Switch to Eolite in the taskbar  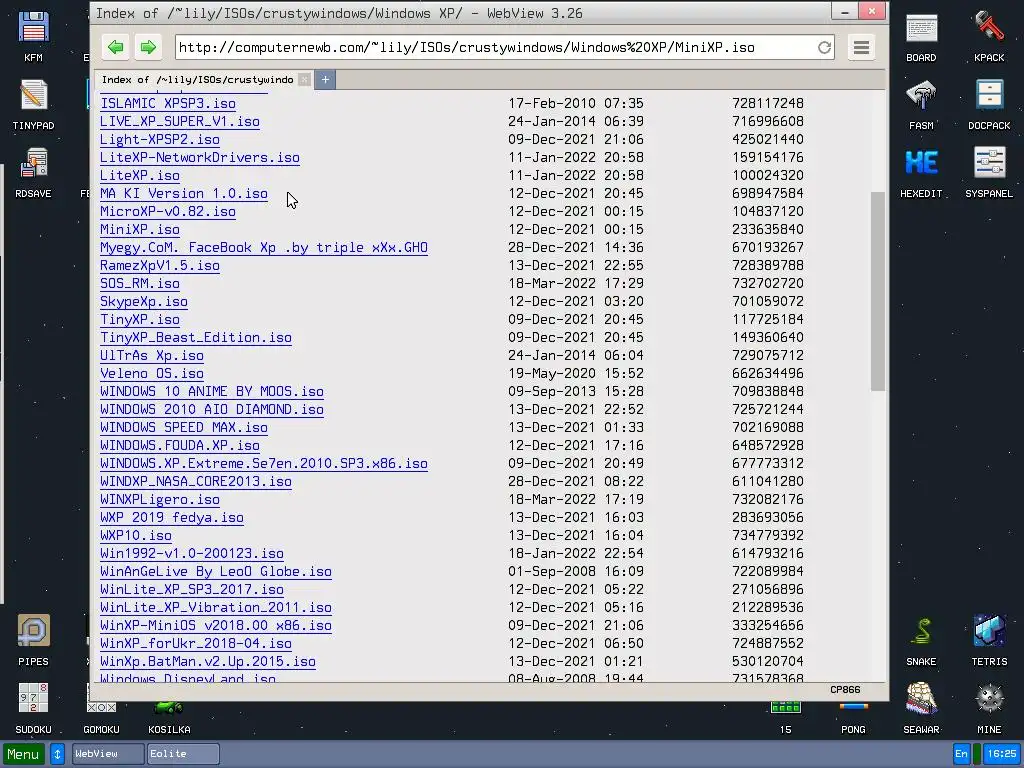pyautogui.click(x=183, y=754)
